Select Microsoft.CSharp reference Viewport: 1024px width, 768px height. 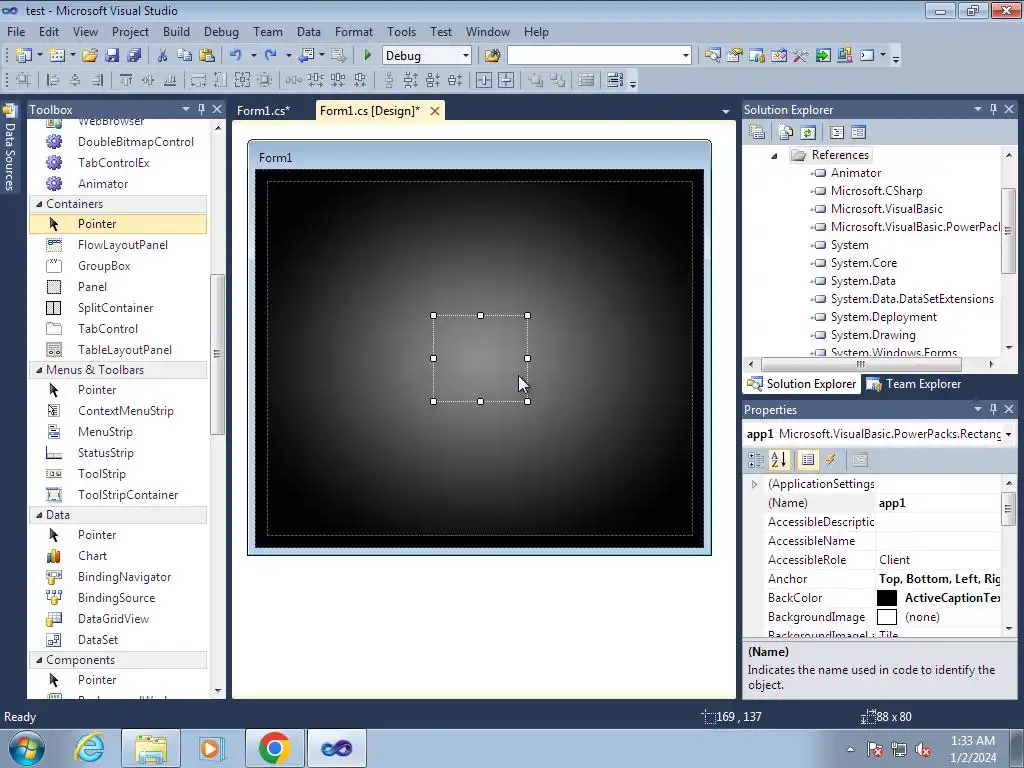(876, 191)
